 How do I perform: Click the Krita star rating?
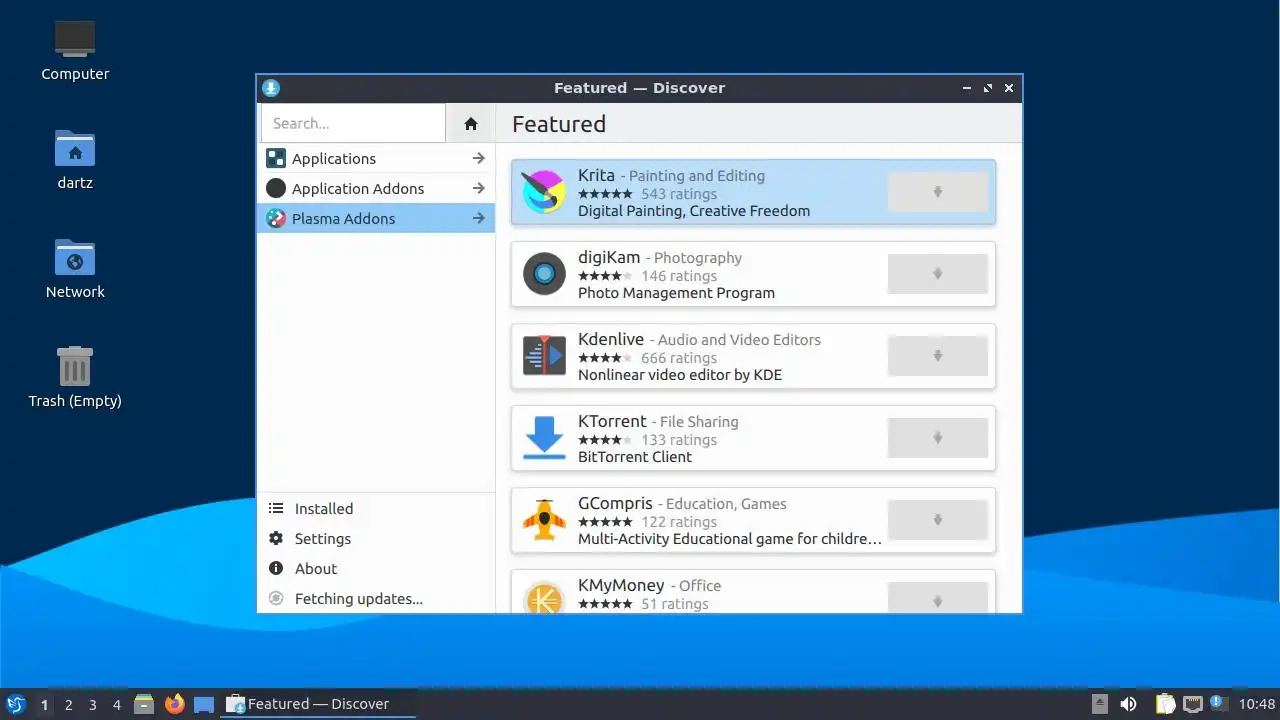pos(605,194)
